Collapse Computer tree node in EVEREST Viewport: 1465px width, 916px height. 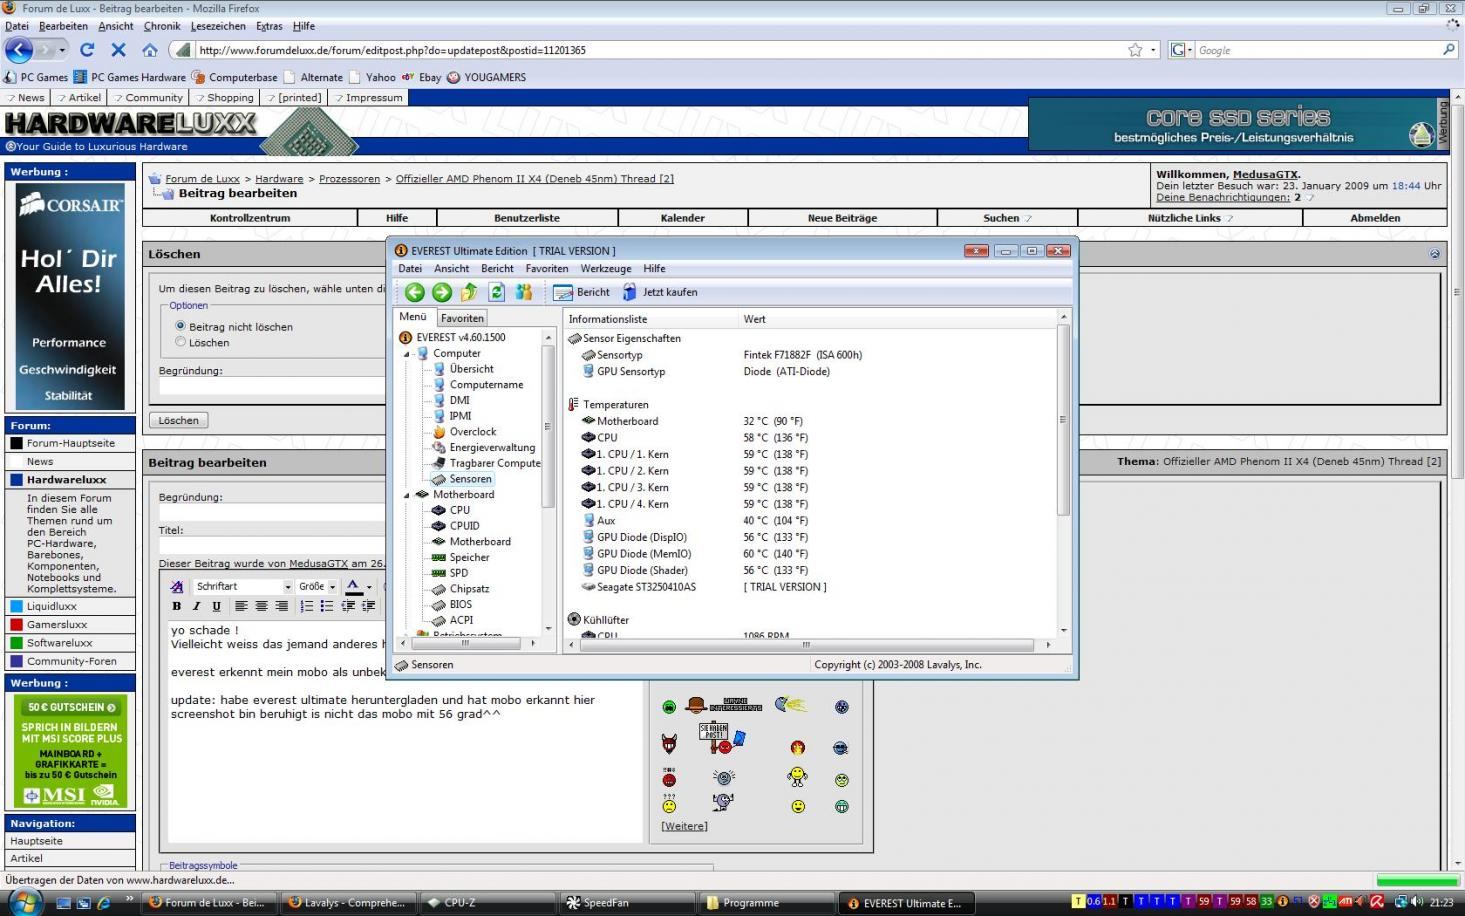407,354
